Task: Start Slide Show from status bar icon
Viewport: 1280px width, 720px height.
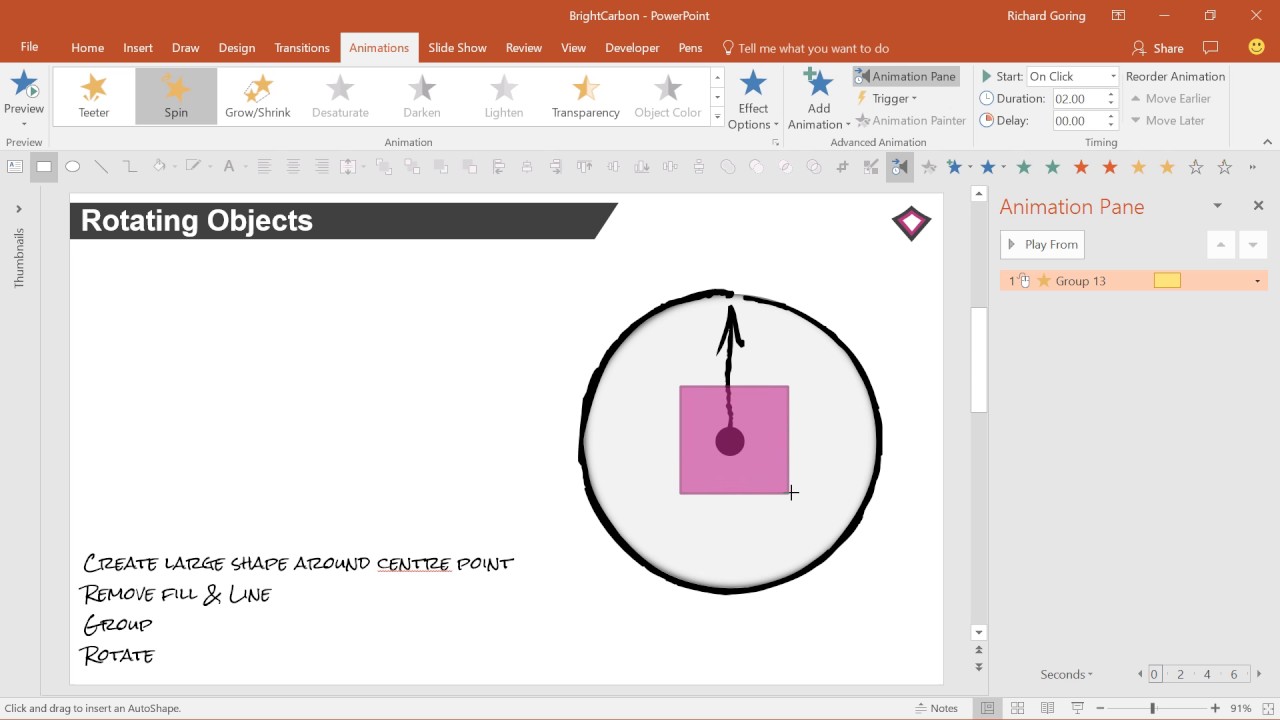Action: pyautogui.click(x=1078, y=708)
